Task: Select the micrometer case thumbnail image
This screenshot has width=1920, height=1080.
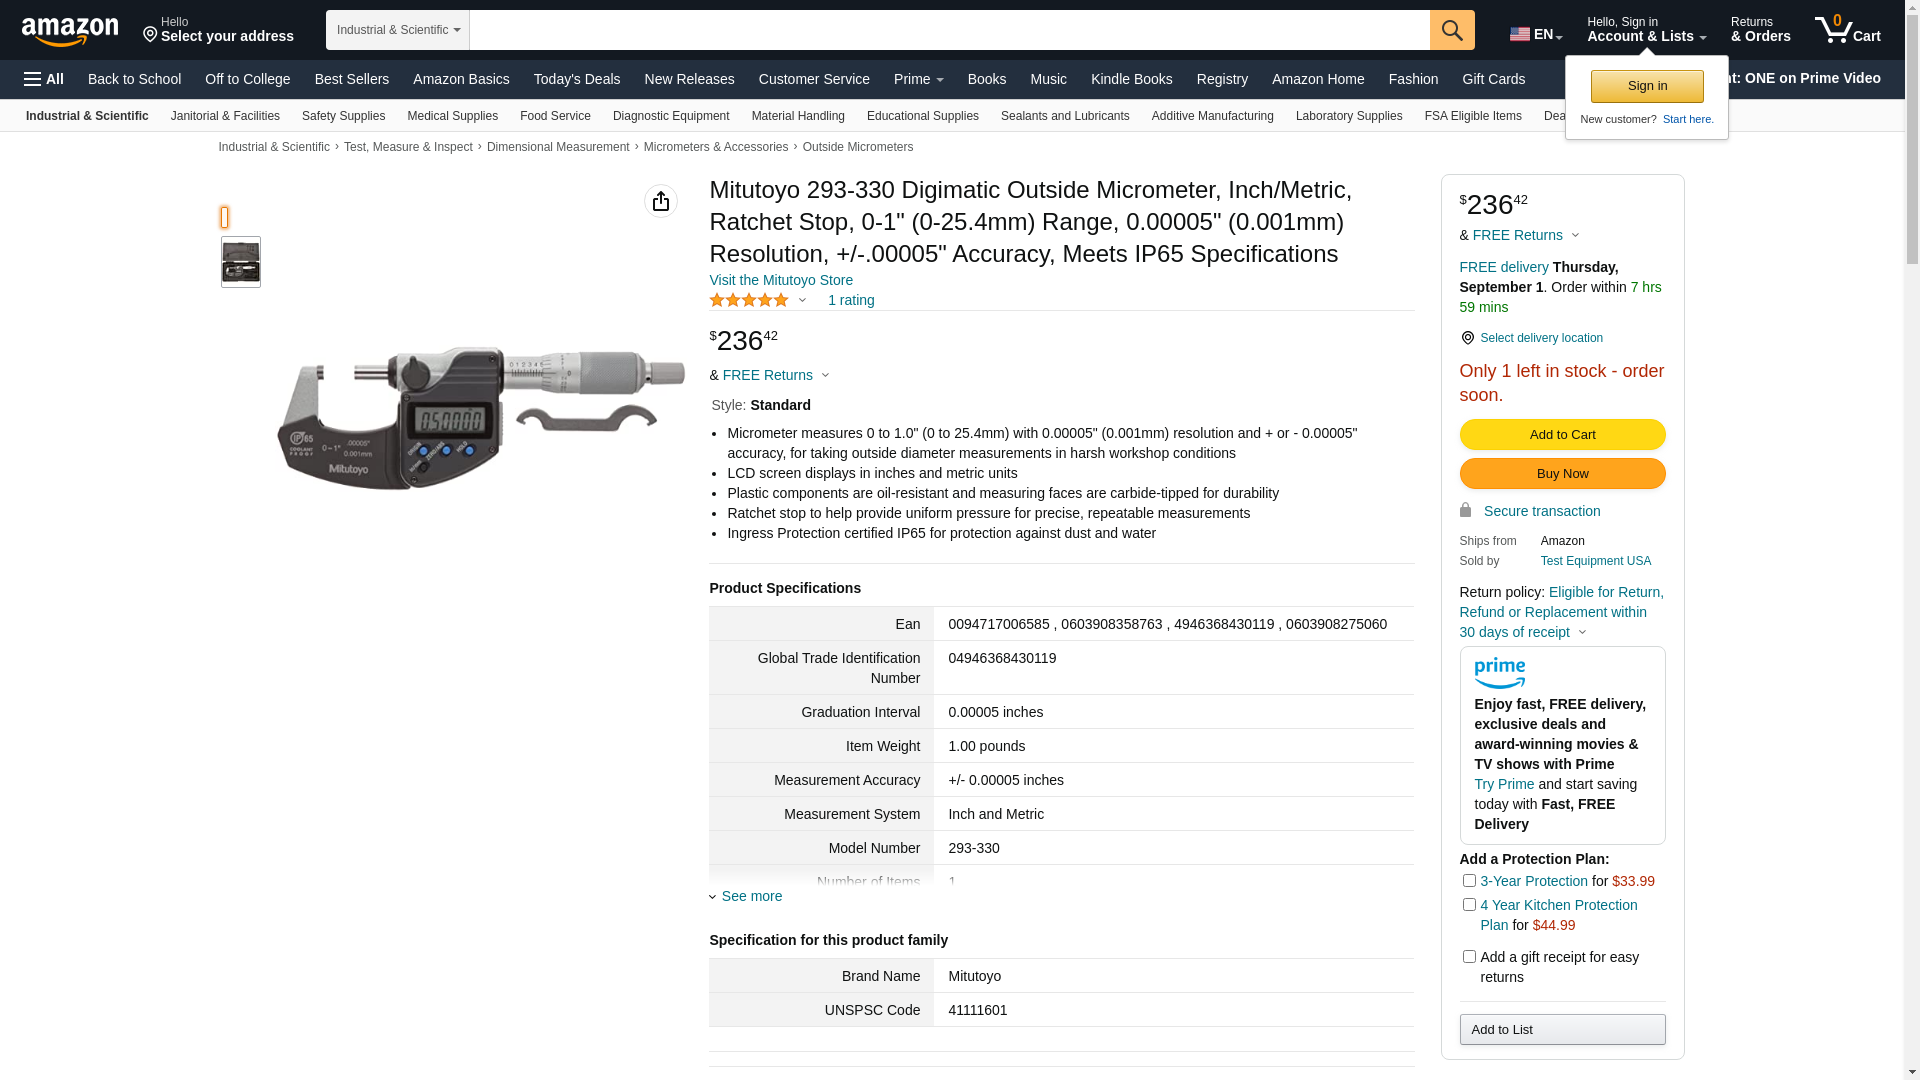Action: click(241, 262)
